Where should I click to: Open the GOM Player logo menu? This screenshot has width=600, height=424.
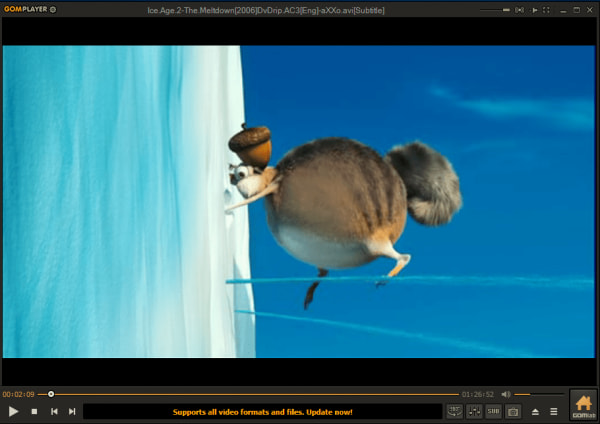(23, 9)
